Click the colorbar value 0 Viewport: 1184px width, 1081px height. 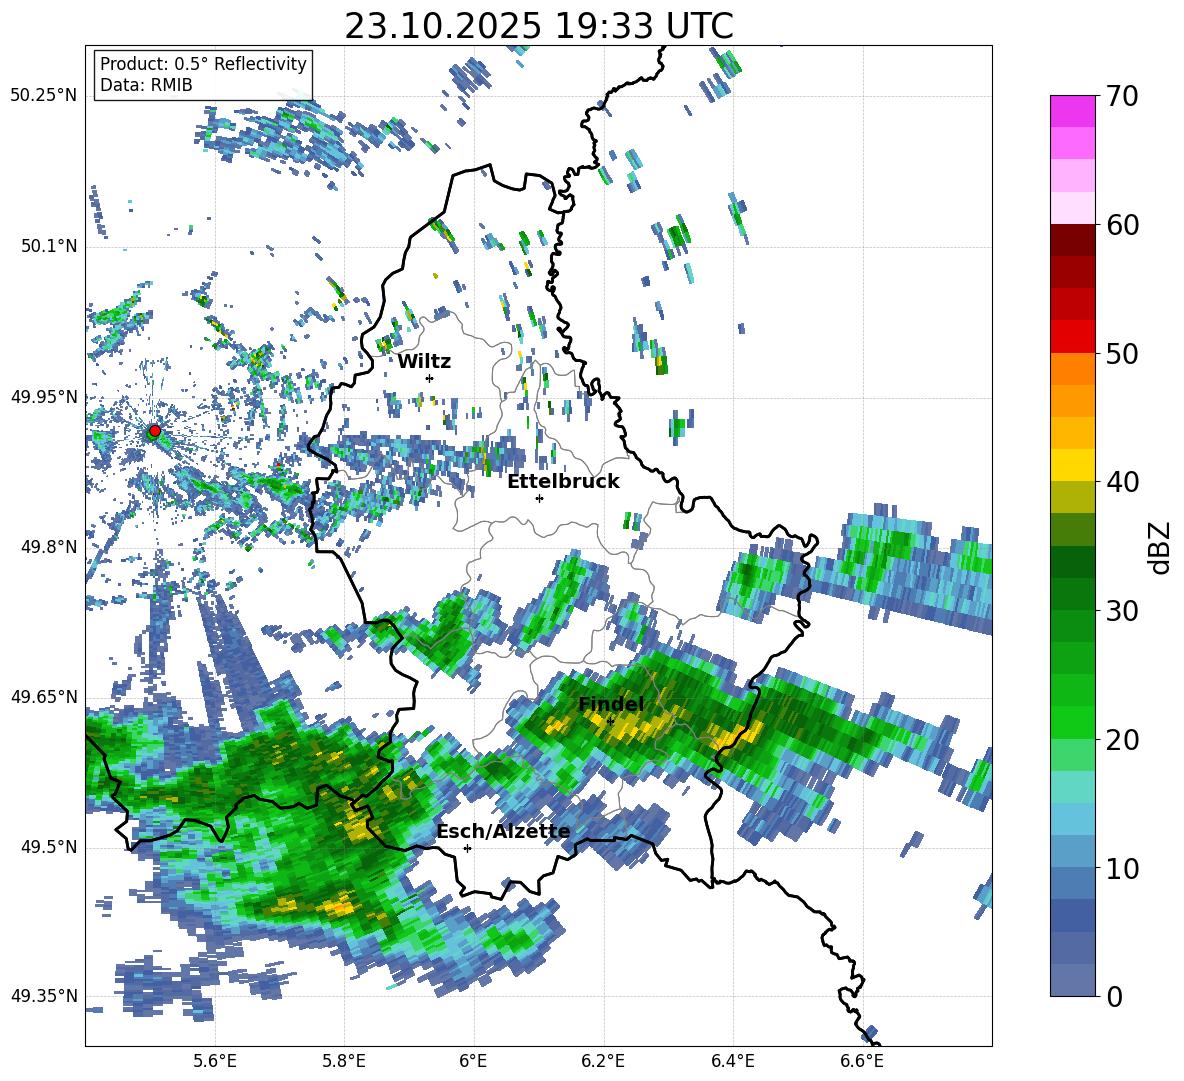(1115, 996)
